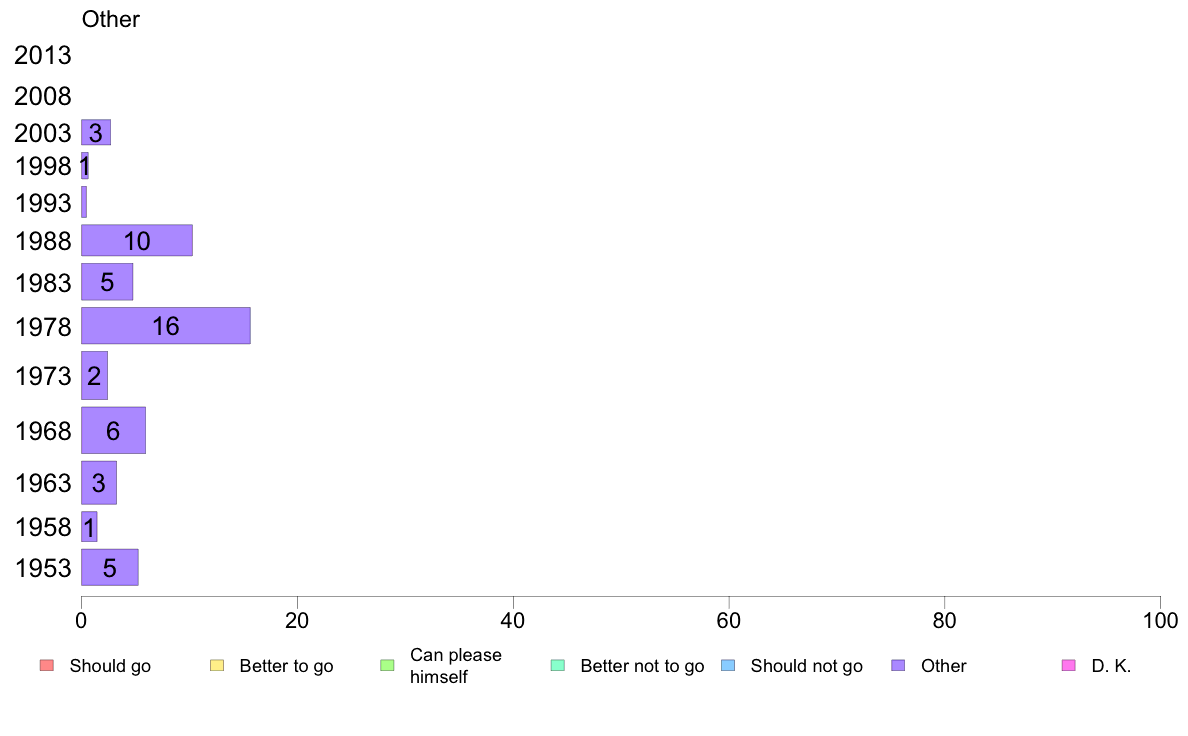Click the 60 axis tick label
Image resolution: width=1188 pixels, height=736 pixels.
[729, 621]
